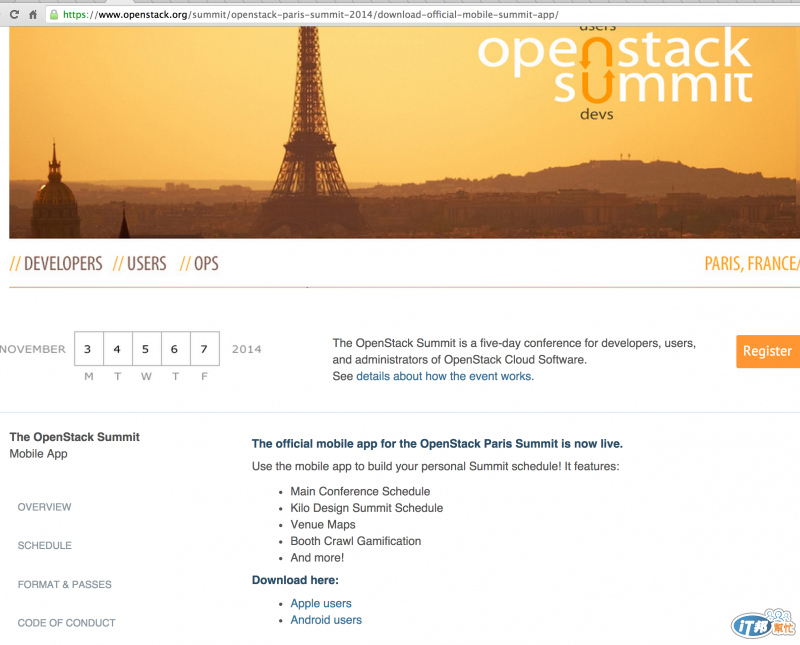Focus the browser address bar URL
The width and height of the screenshot is (800, 645).
(x=310, y=15)
